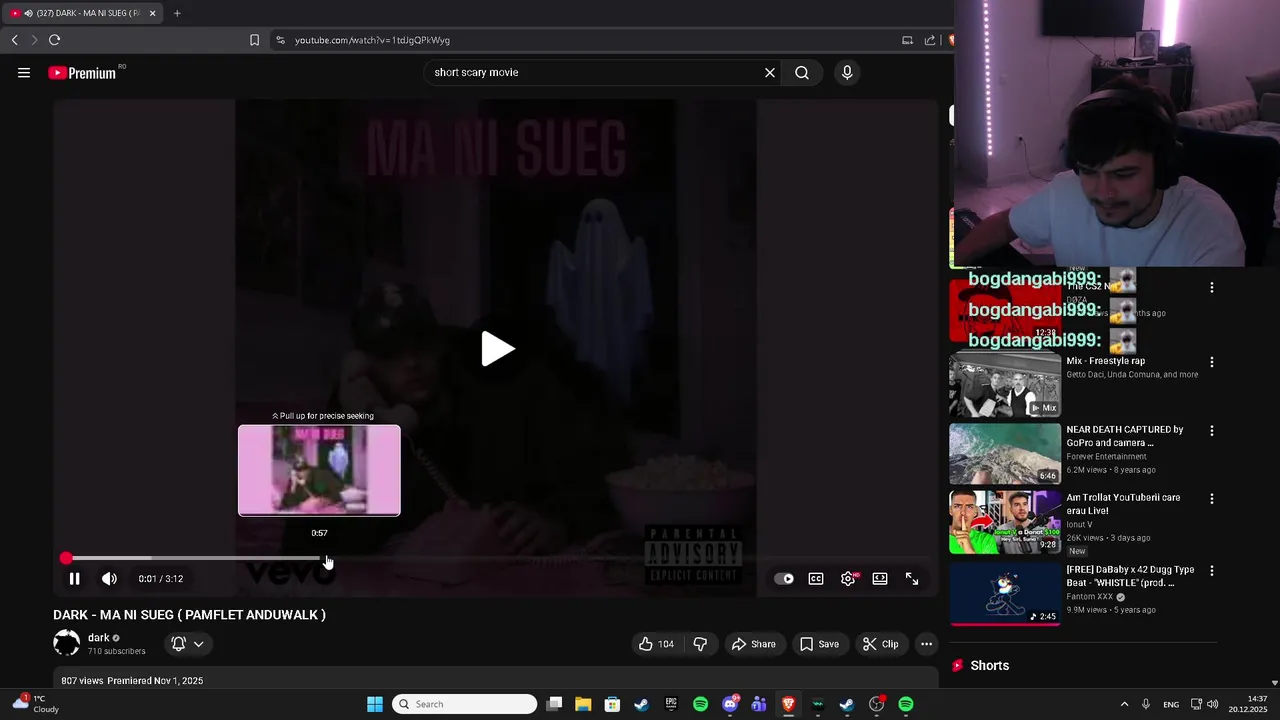Switch to theater mode view

pos(880,578)
